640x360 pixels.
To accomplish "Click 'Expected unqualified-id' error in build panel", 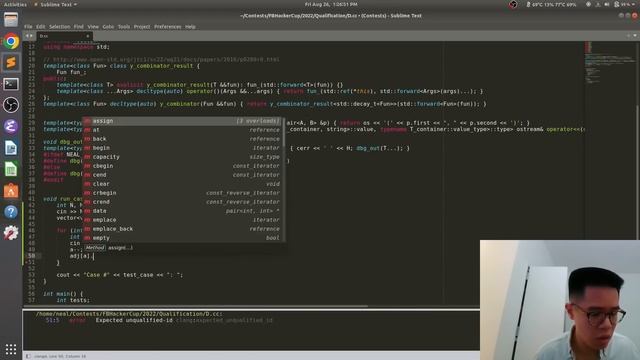I will point(134,320).
